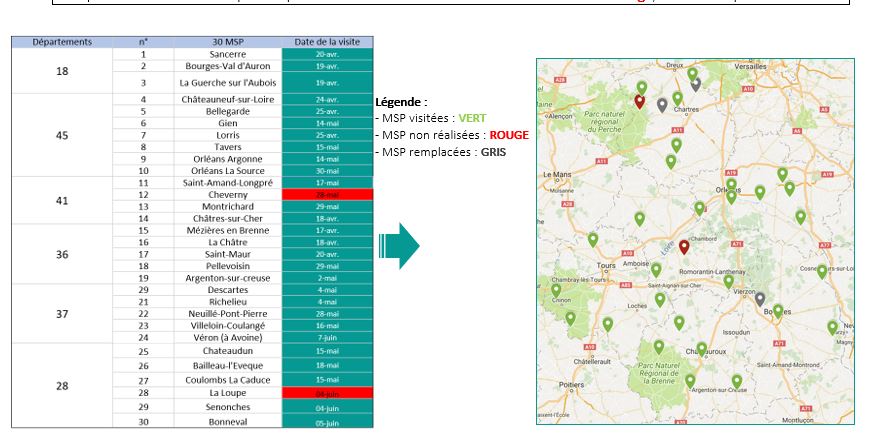This screenshot has height=441, width=869.
Task: Click the 'Date de la visite' header
Action: (327, 42)
